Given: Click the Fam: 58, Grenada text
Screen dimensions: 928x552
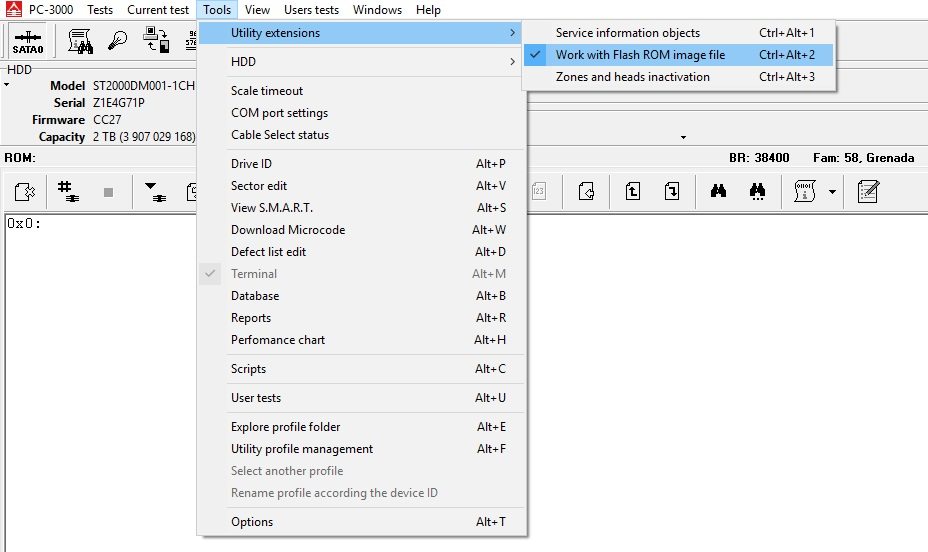Looking at the screenshot, I should pyautogui.click(x=863, y=158).
